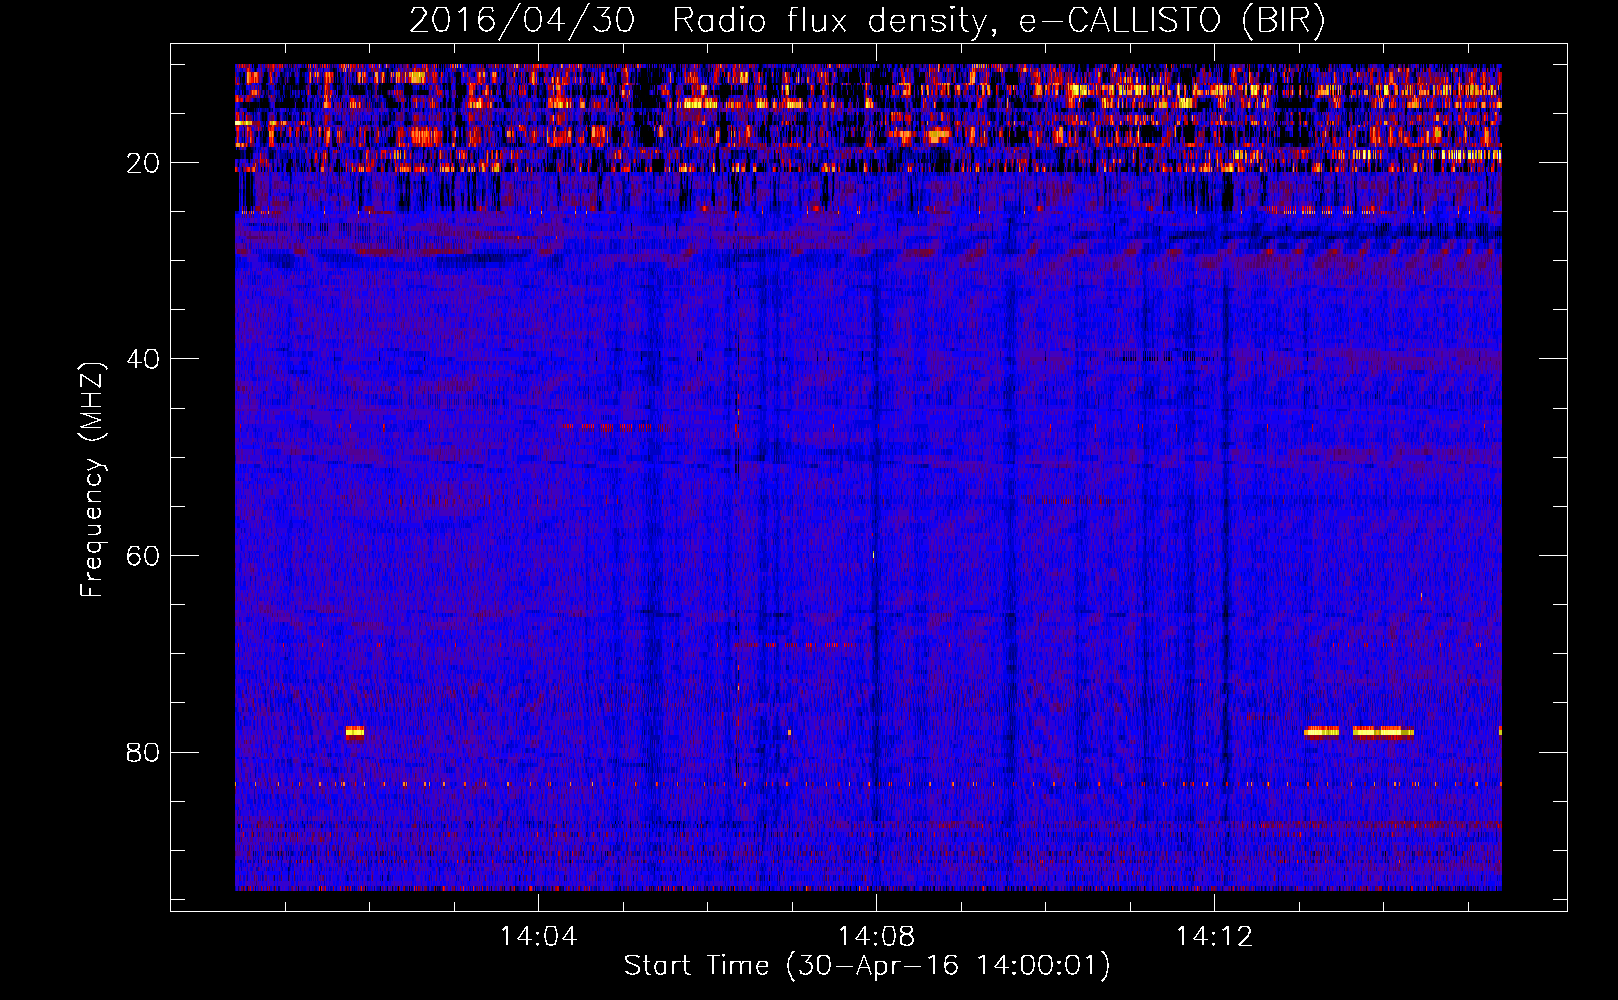The image size is (1618, 1000).
Task: Click the 14:12 time tick label
Action: click(1214, 937)
